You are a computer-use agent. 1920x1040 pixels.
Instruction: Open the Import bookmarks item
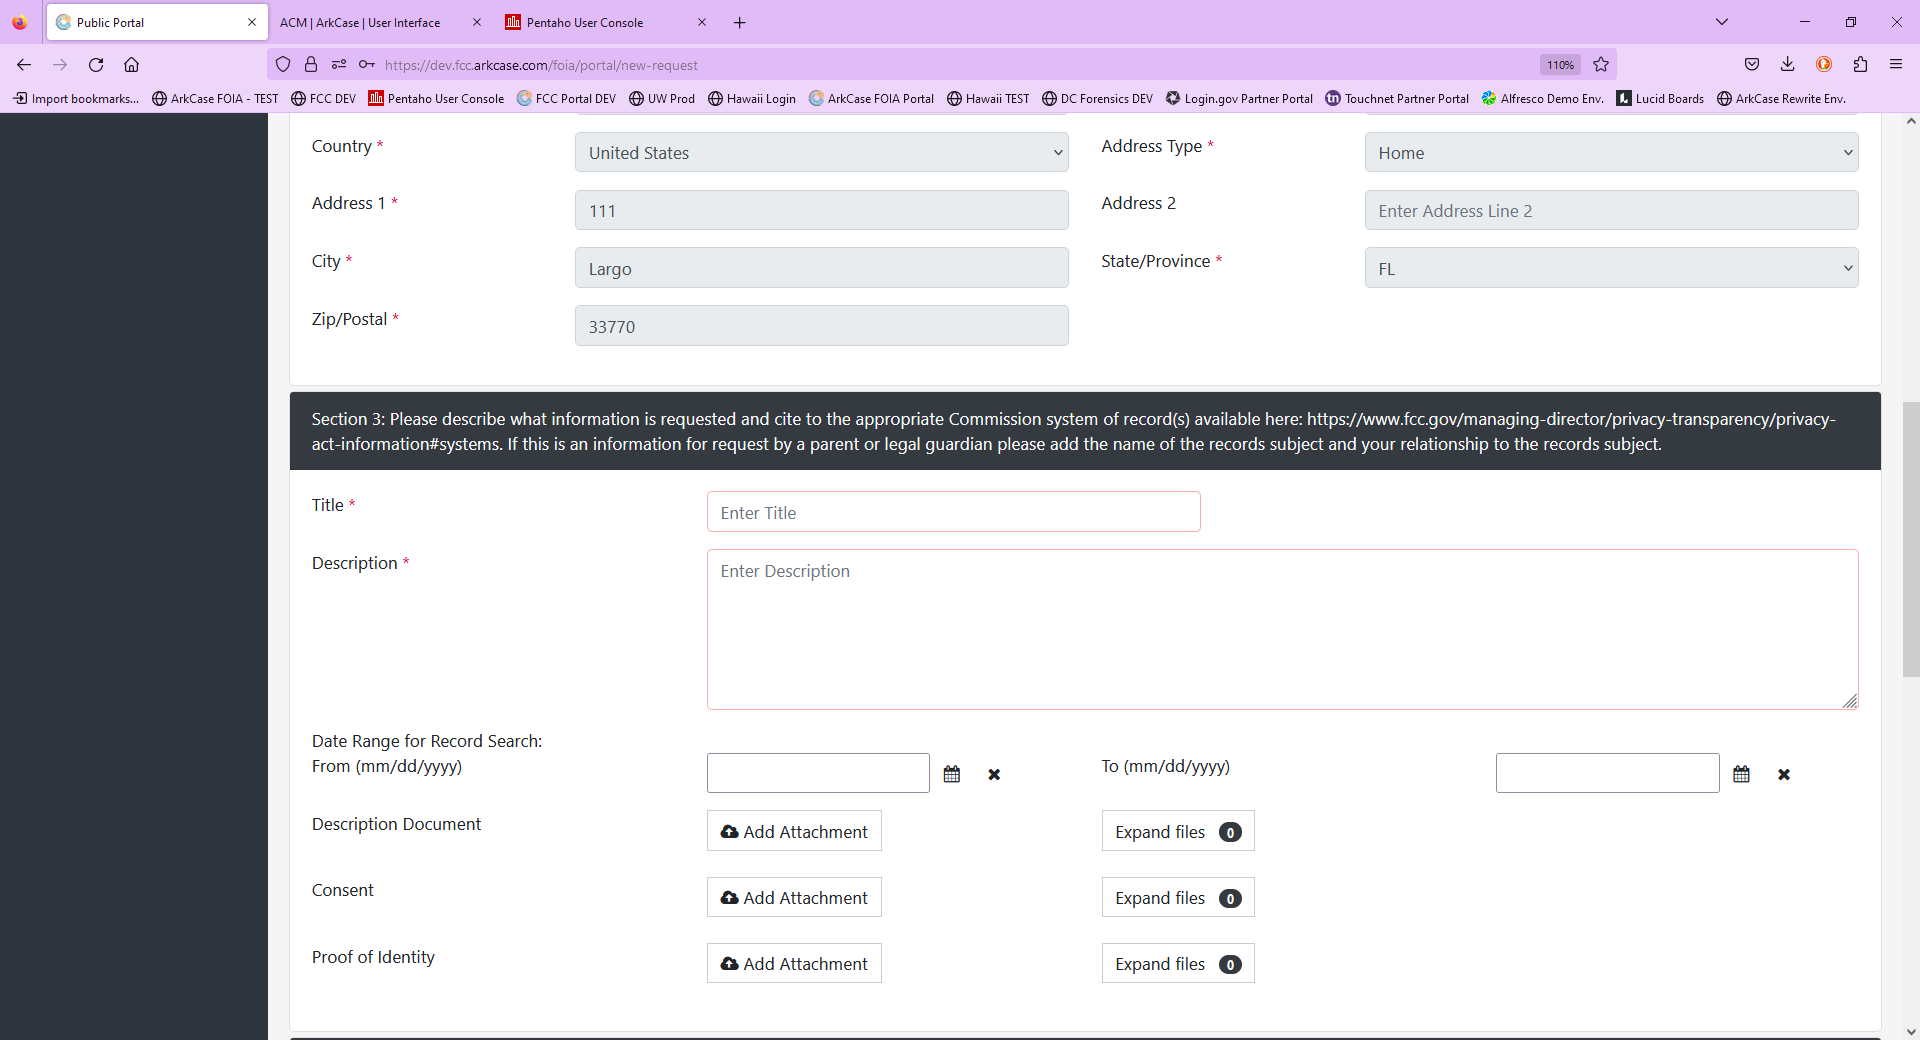[76, 99]
